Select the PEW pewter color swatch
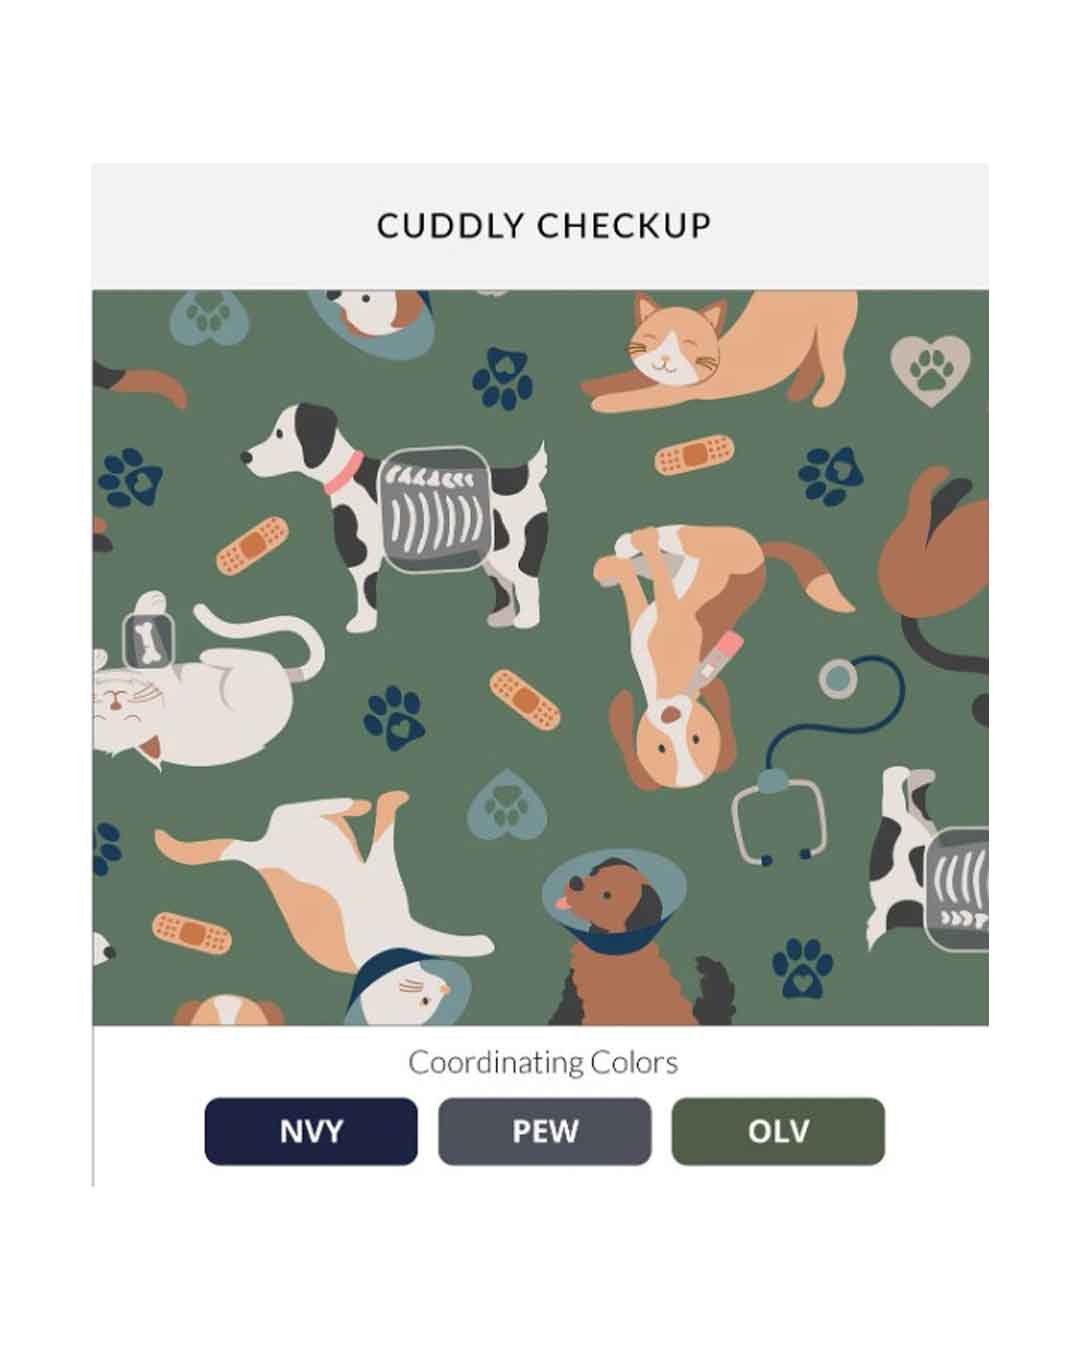1080x1350 pixels. (x=545, y=1131)
